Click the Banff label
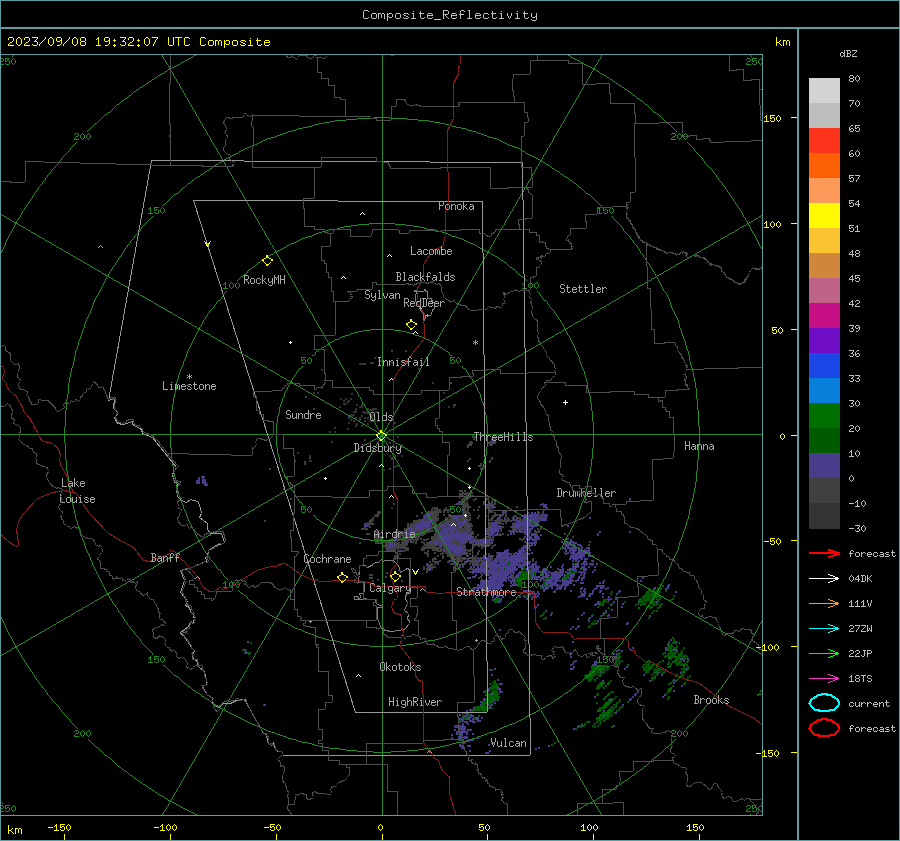Image resolution: width=900 pixels, height=841 pixels. (165, 558)
